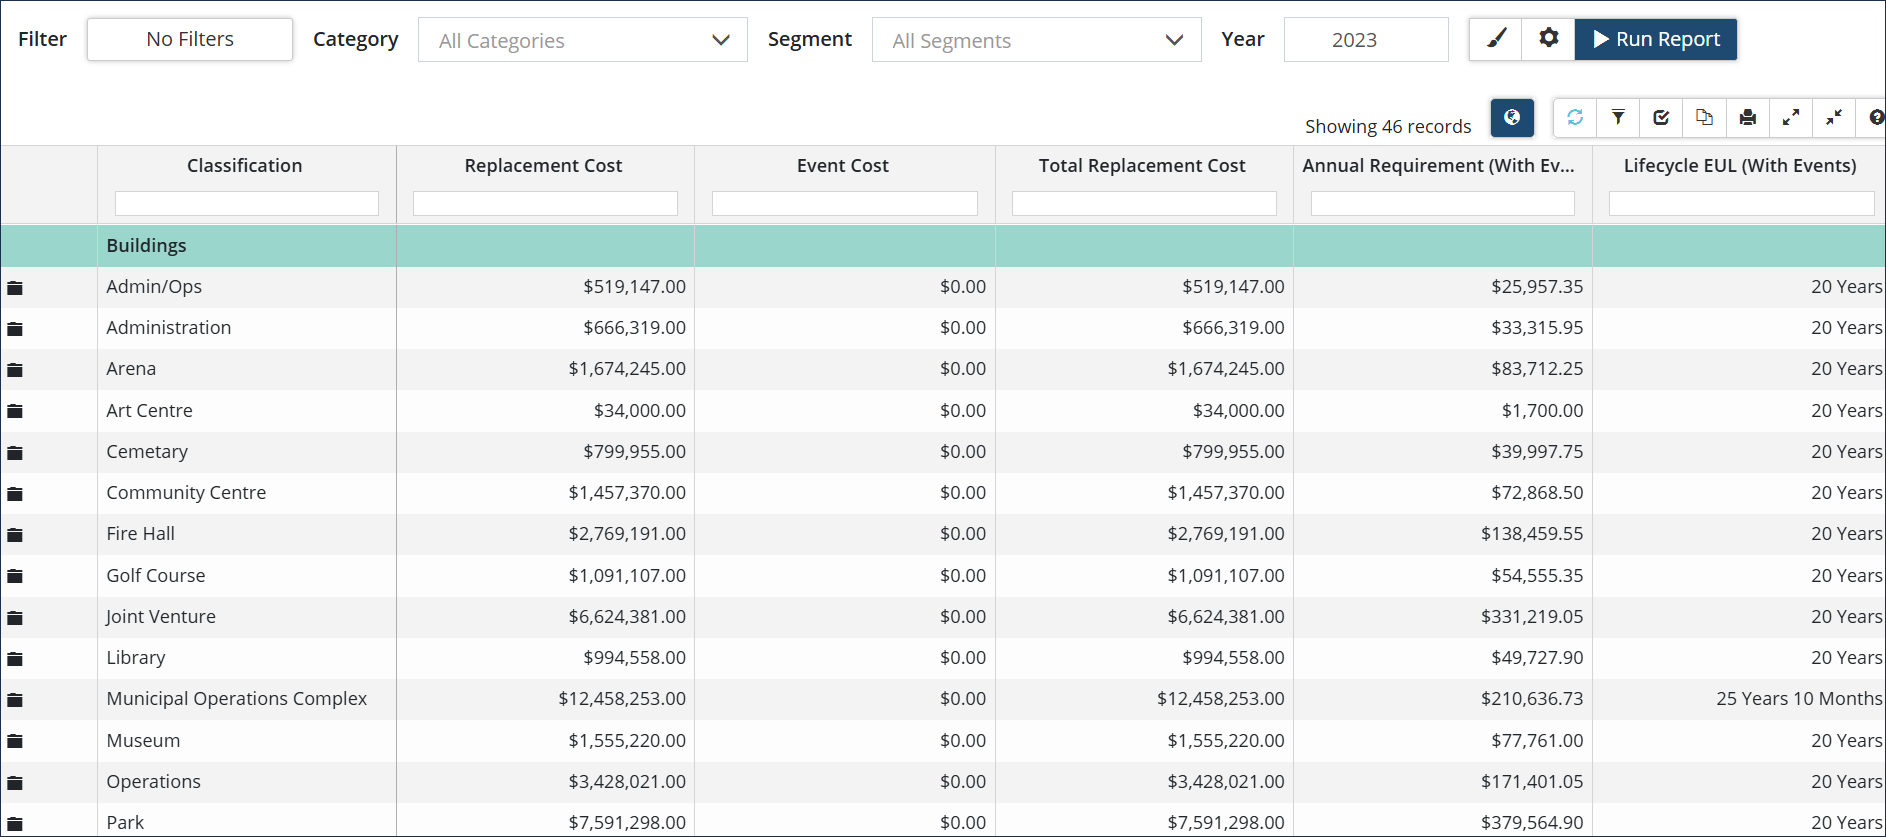Refresh the report grid
The image size is (1886, 837).
(1575, 118)
